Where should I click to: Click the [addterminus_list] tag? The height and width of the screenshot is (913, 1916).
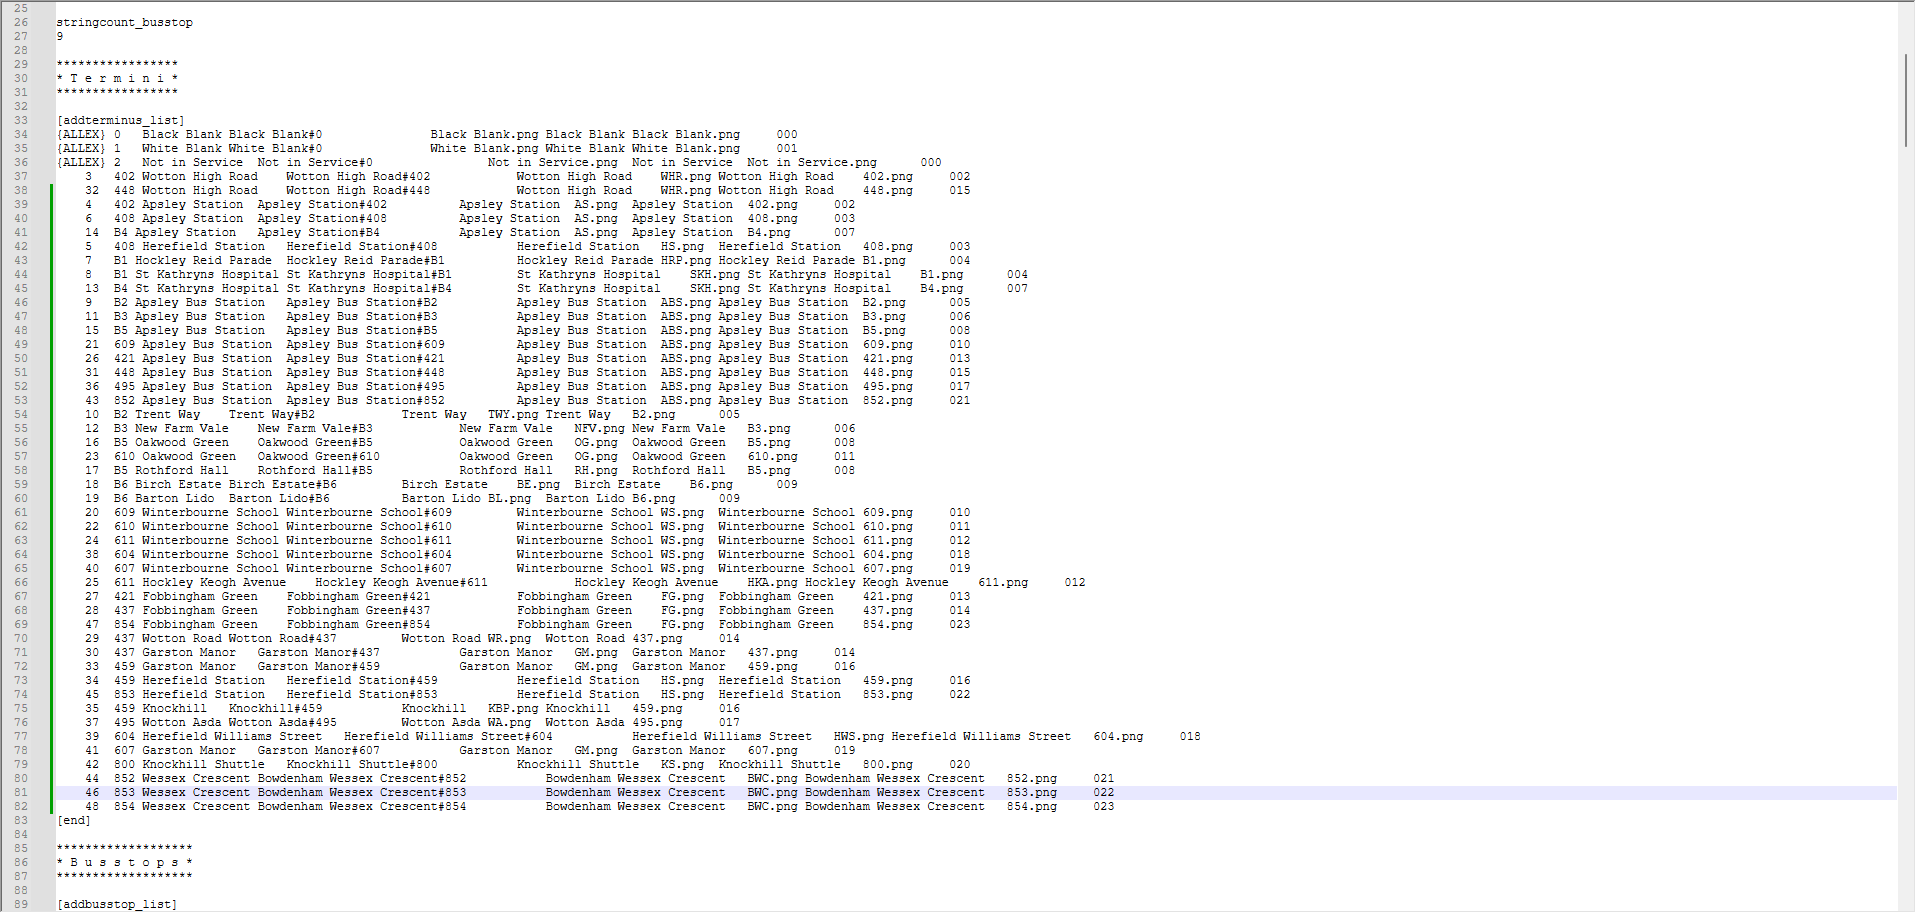(x=120, y=120)
